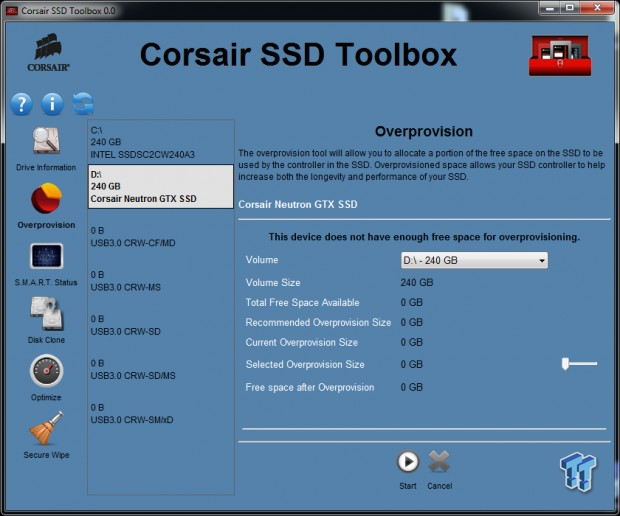Click the Drive Information label

(x=46, y=167)
